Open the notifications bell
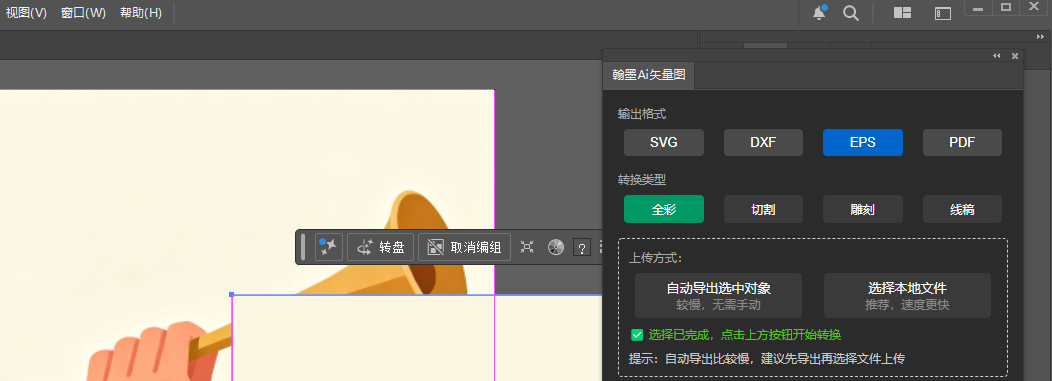1052x381 pixels. (x=819, y=13)
